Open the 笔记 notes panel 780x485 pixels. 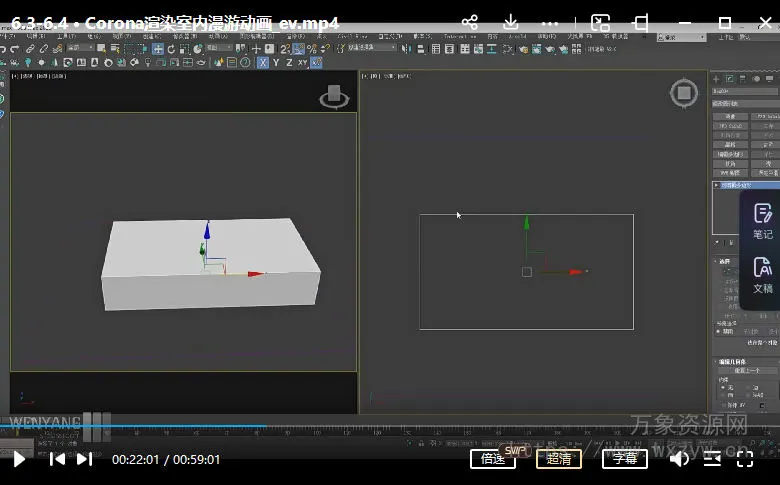tap(762, 220)
